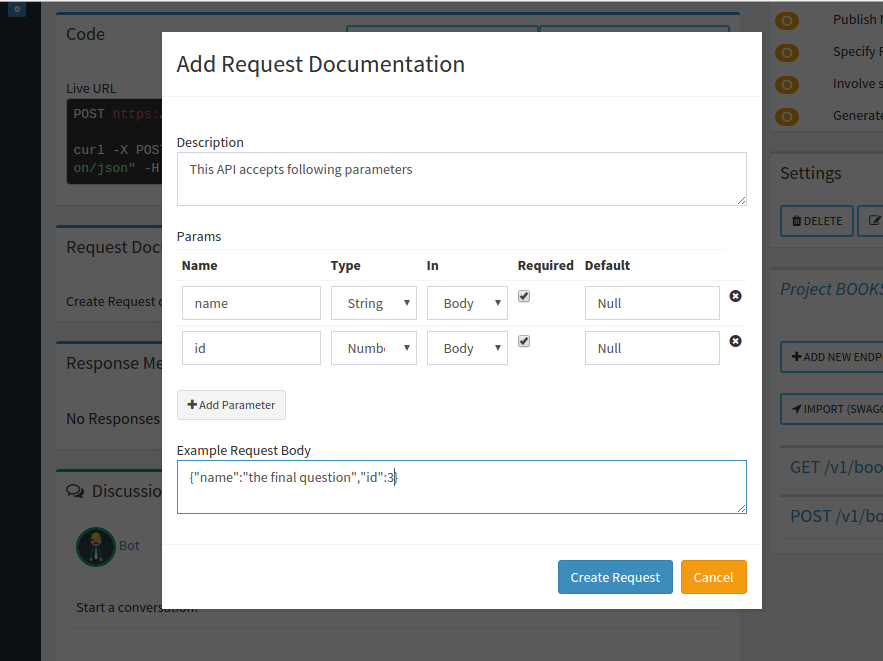883x661 pixels.
Task: Click the Add Parameter button
Action: coord(231,405)
